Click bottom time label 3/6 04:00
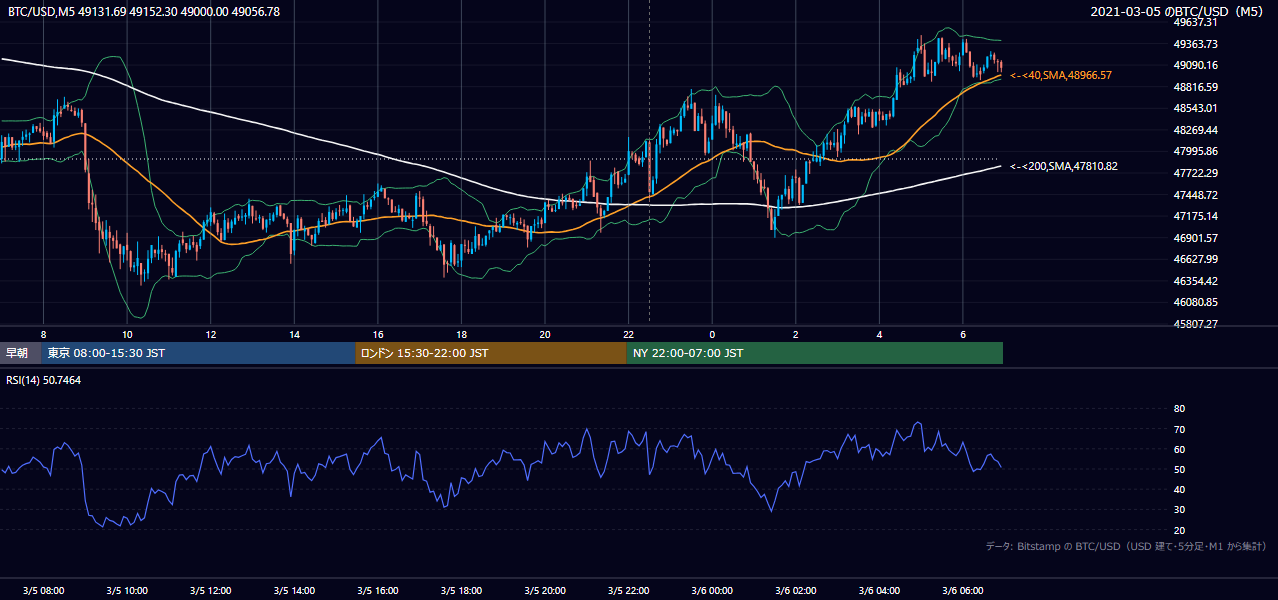The width and height of the screenshot is (1278, 600). coord(879,591)
